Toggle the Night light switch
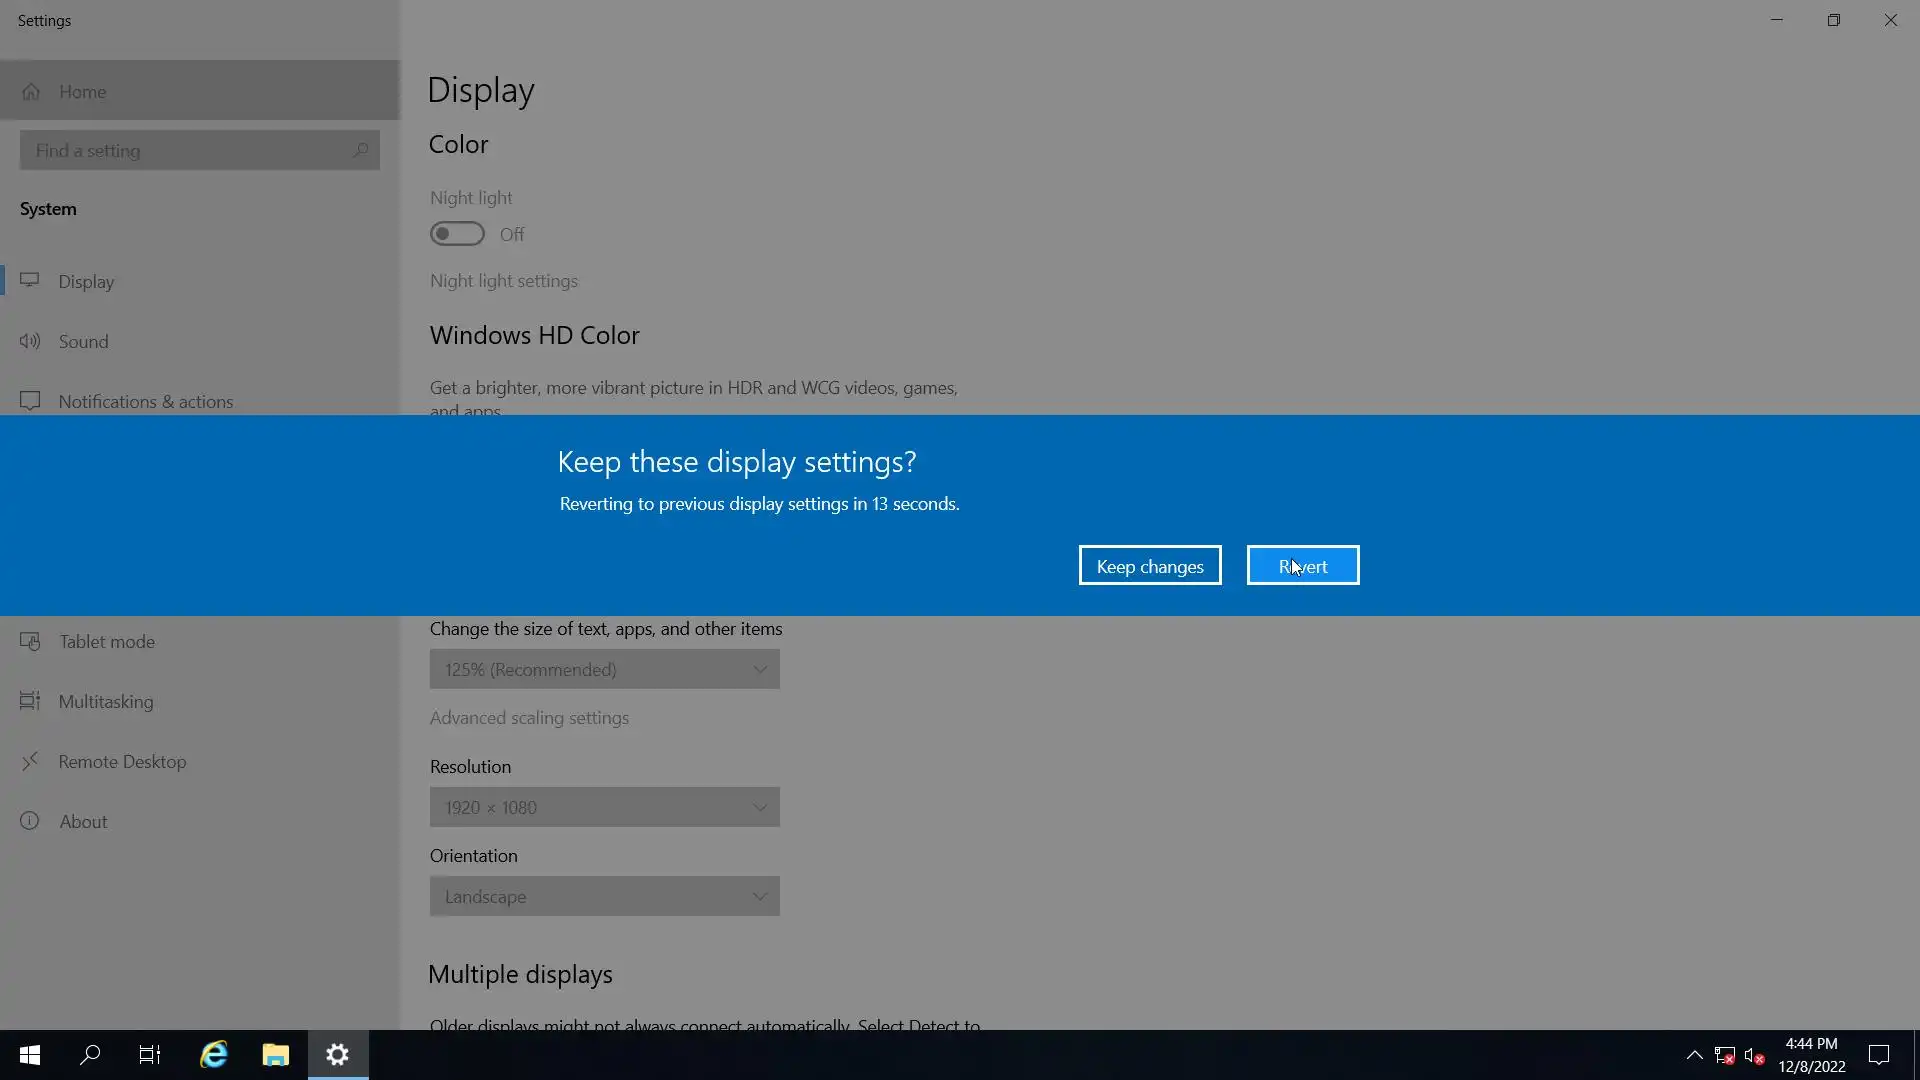The image size is (1920, 1080). pos(457,234)
